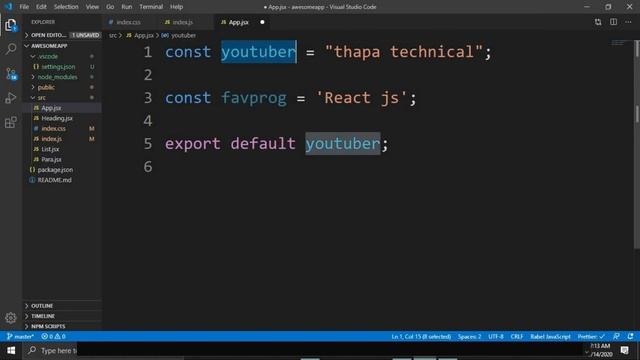Click the feedback icon in status bar
The width and height of the screenshot is (640, 360).
[616, 336]
